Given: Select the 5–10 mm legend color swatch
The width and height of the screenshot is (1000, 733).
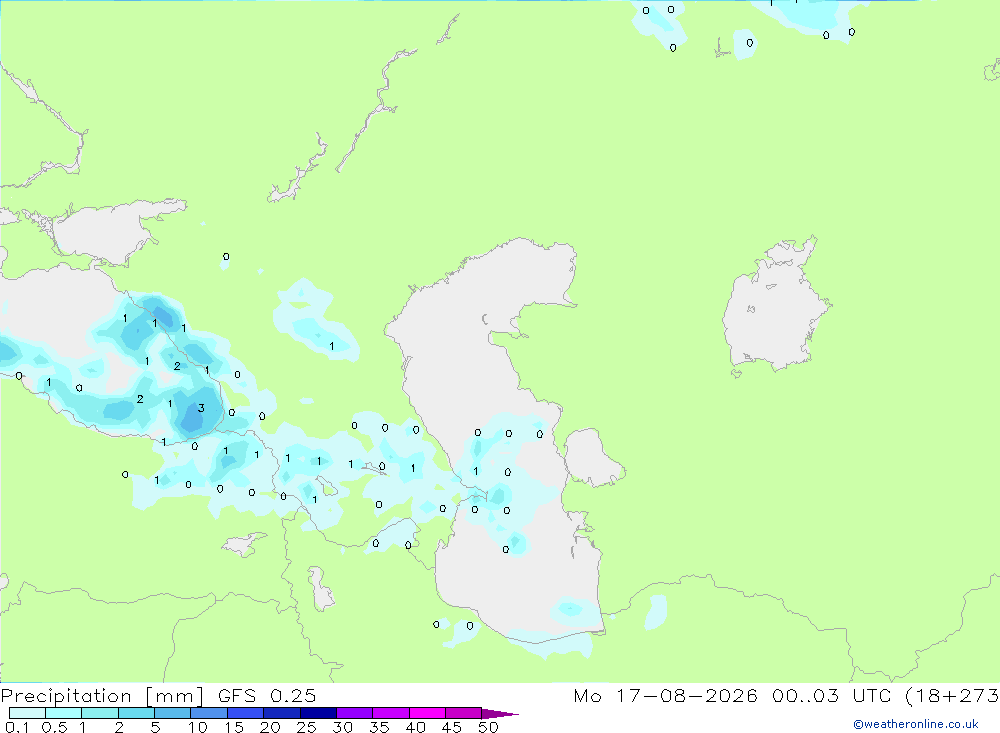Looking at the screenshot, I should tap(173, 713).
